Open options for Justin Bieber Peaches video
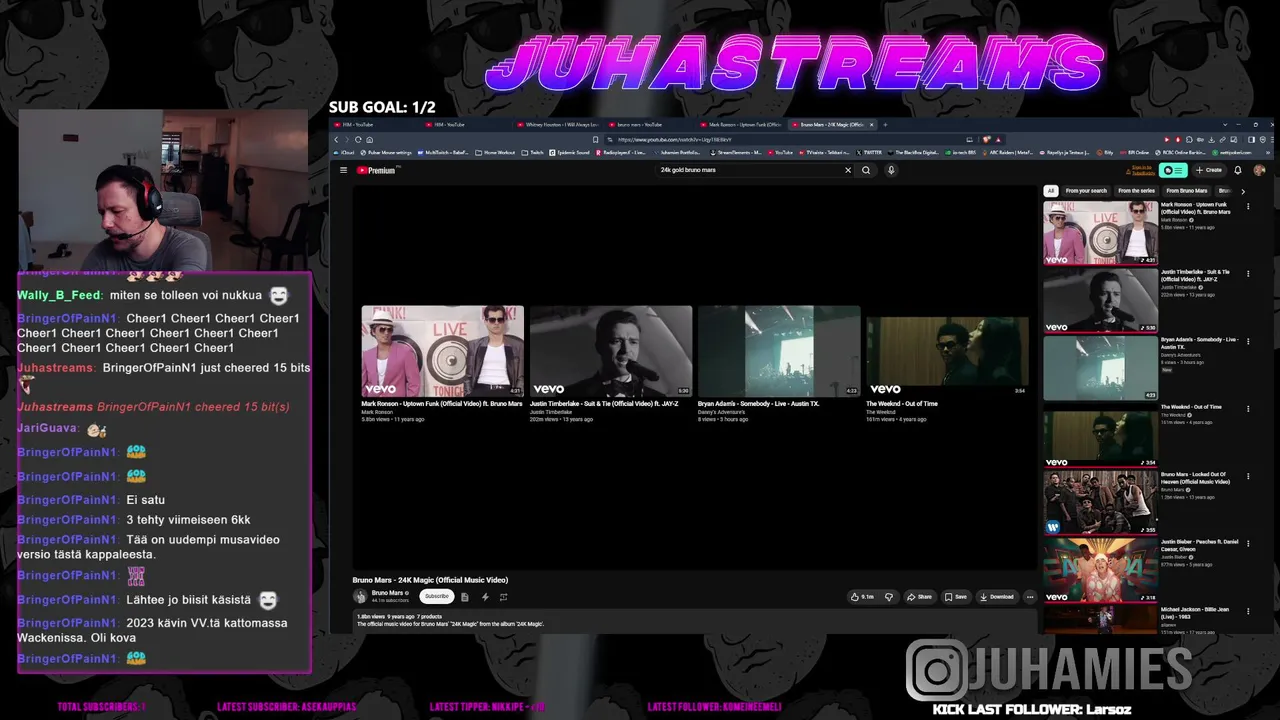 (x=1248, y=543)
